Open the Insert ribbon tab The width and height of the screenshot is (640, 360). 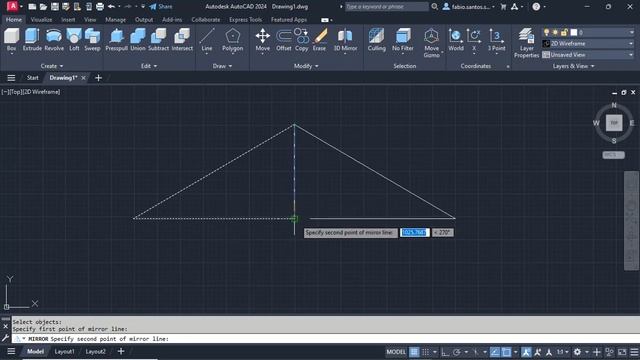coord(68,20)
